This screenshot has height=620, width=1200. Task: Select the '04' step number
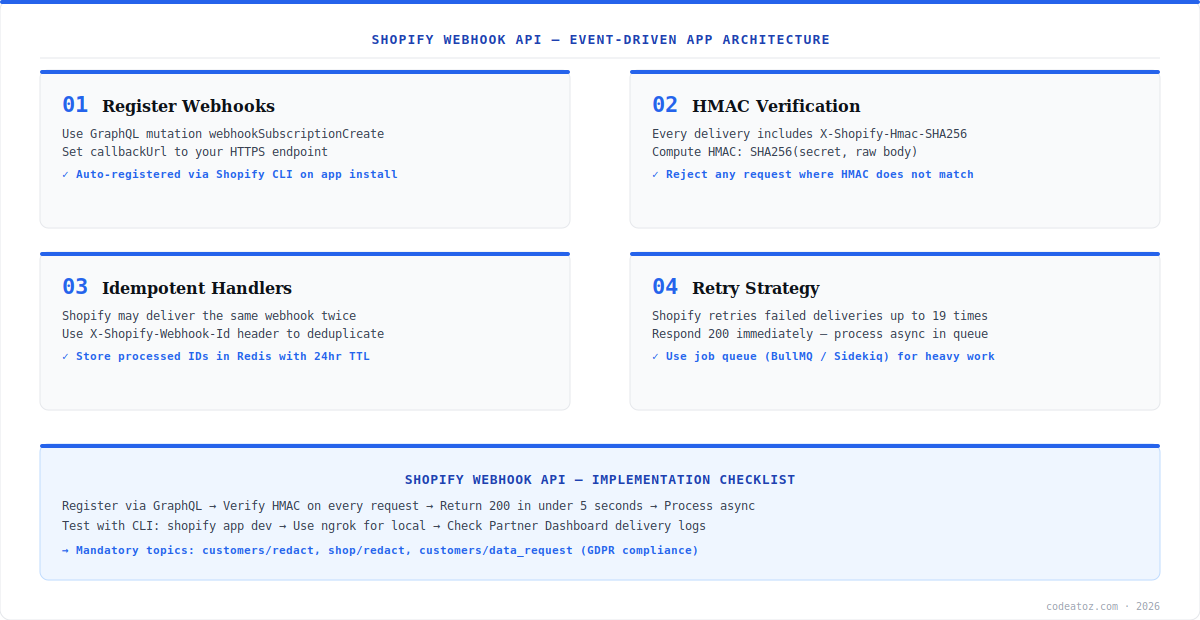click(x=665, y=287)
